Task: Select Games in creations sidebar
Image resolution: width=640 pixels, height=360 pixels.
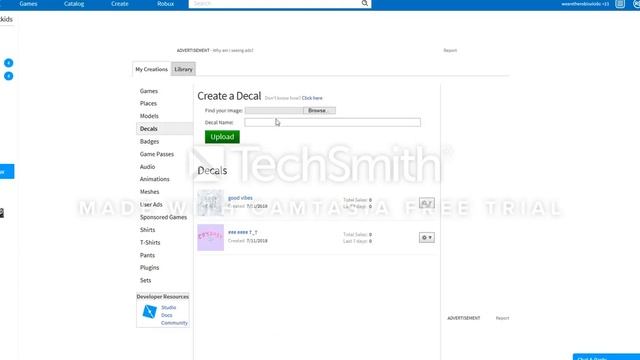Action: pos(149,91)
